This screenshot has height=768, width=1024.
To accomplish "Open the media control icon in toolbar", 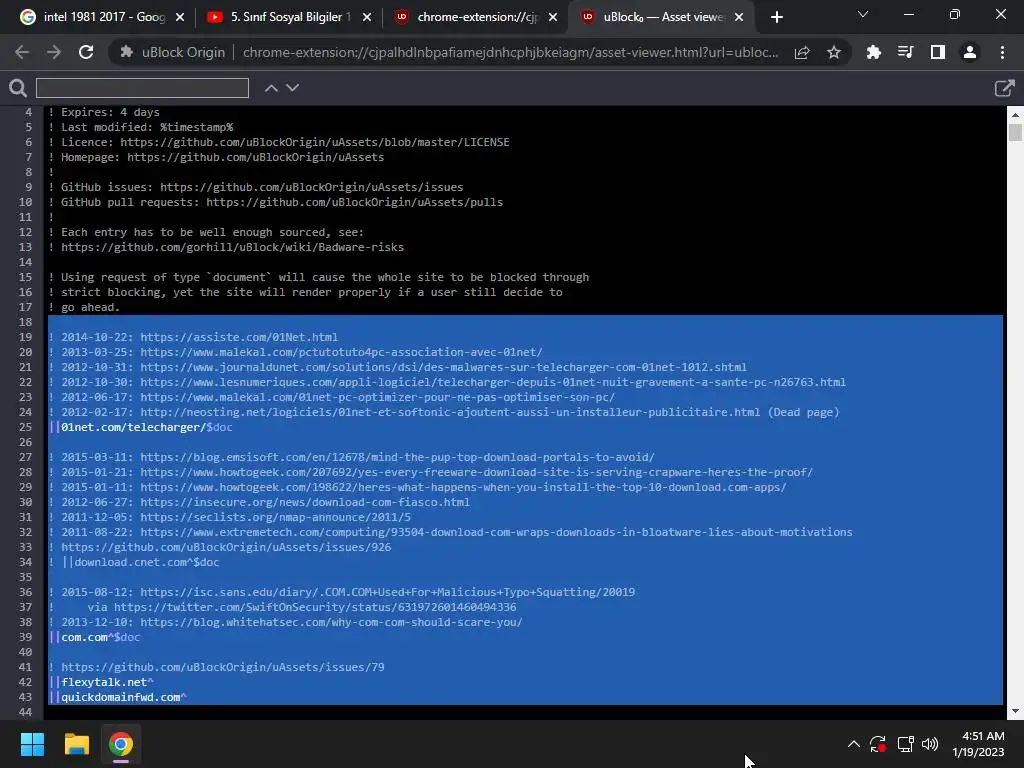I will 906,52.
